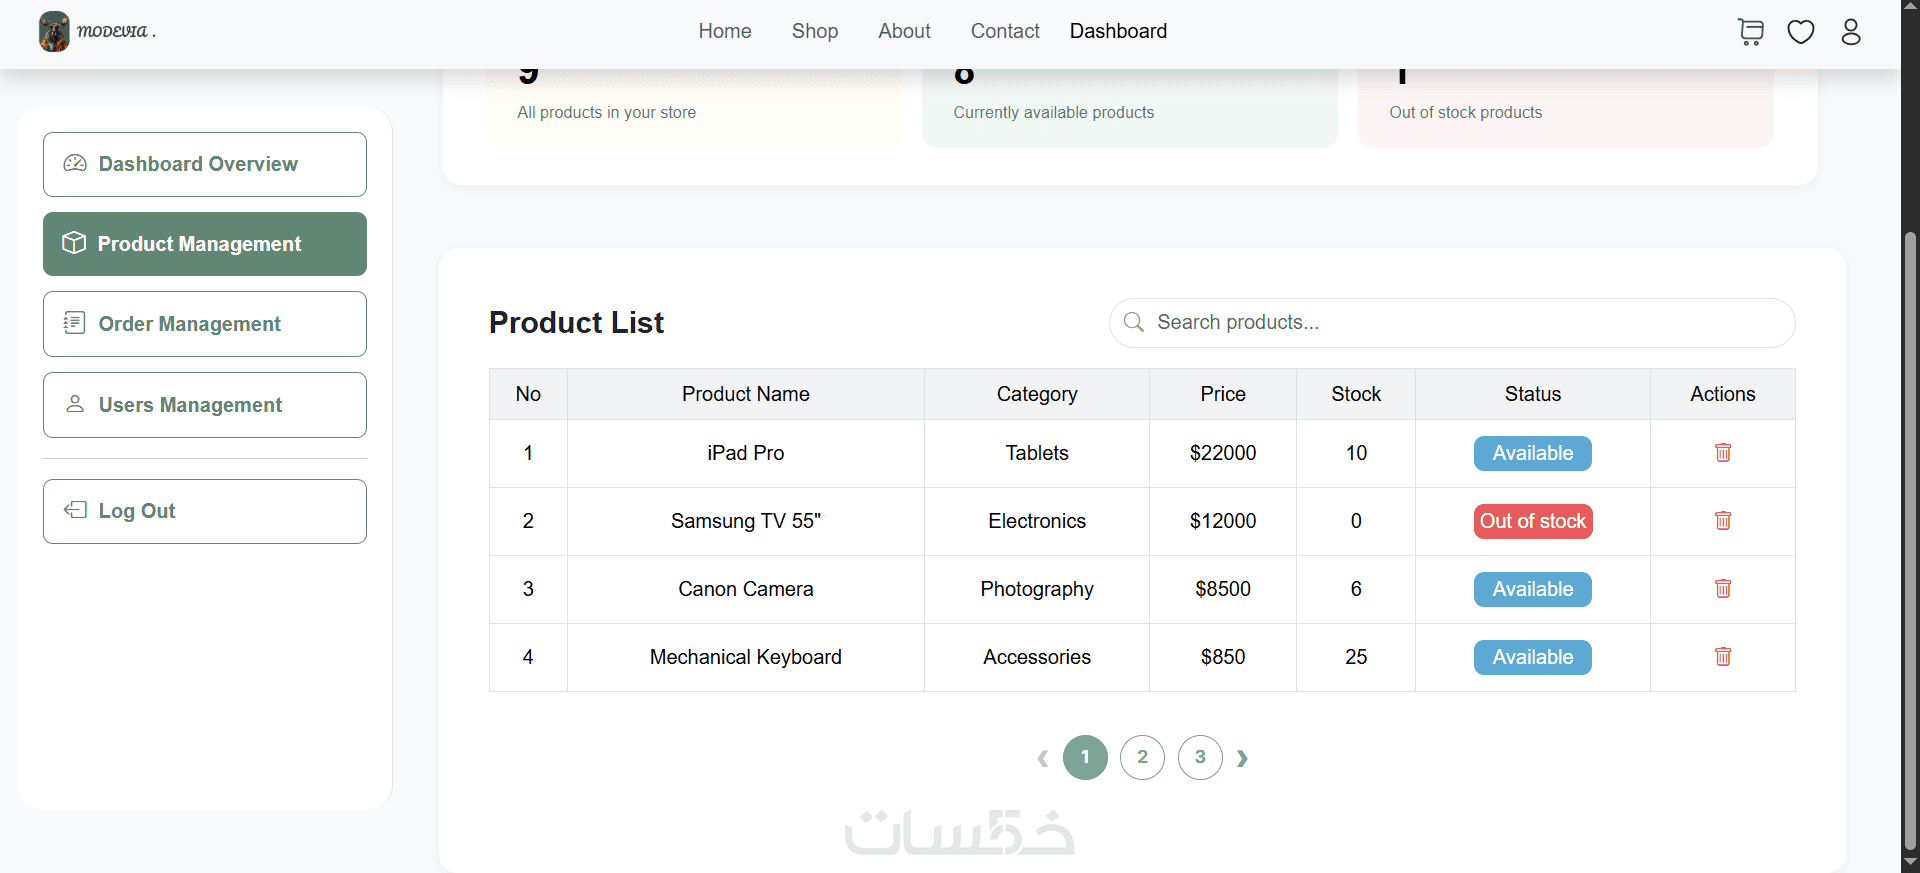
Task: Open the user account profile icon
Action: [x=1851, y=32]
